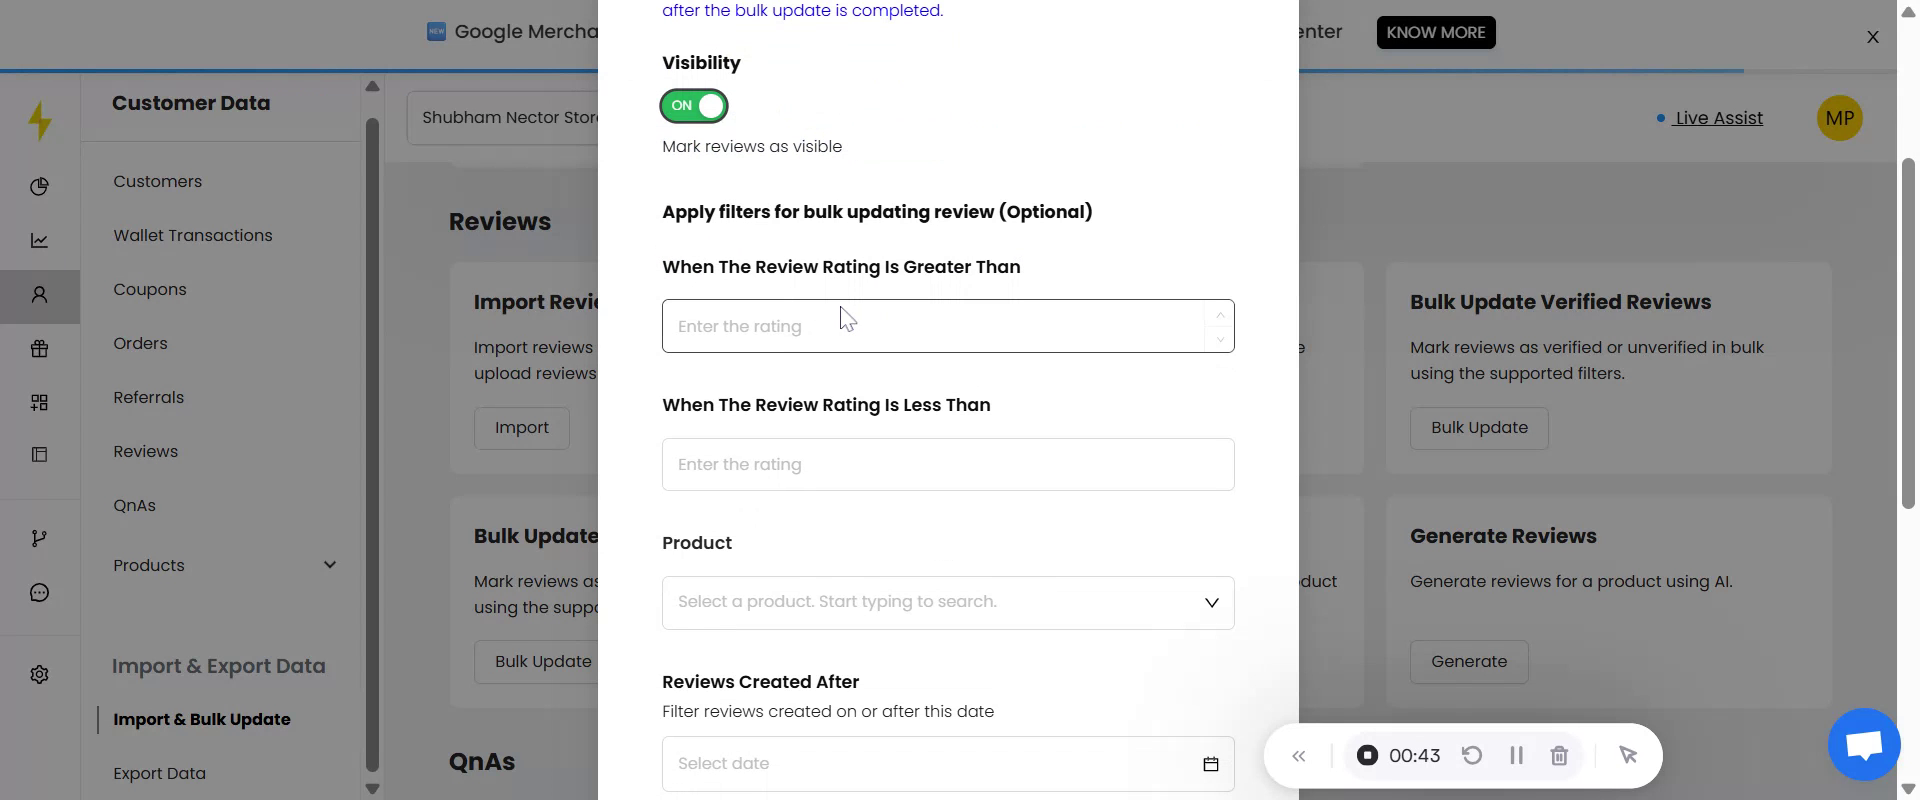The image size is (1920, 800).
Task: Open the git branch workflow icon
Action: [x=39, y=539]
